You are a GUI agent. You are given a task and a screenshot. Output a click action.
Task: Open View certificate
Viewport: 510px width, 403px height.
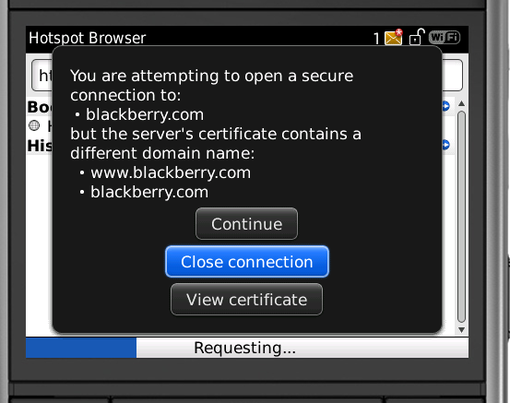(x=246, y=299)
